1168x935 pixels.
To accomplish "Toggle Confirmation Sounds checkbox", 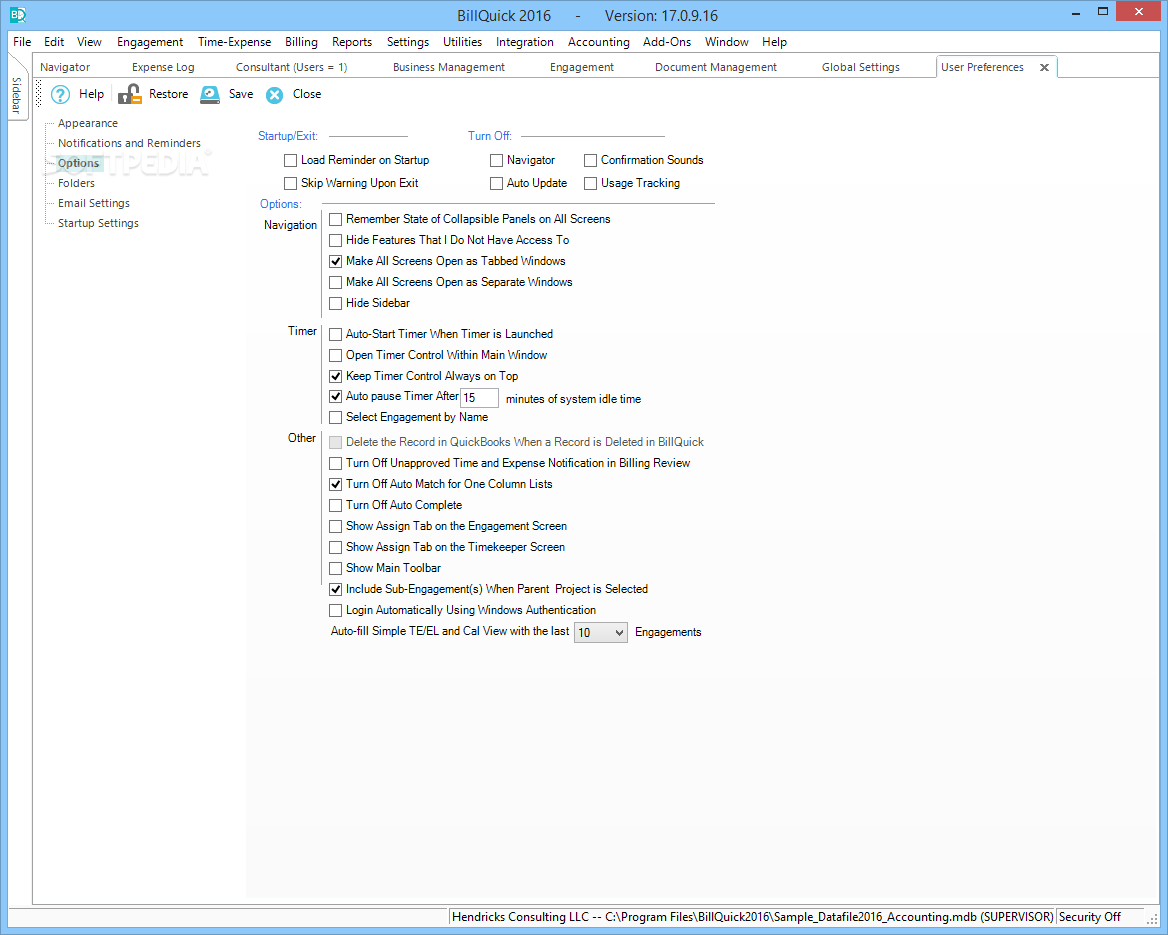I will 591,160.
